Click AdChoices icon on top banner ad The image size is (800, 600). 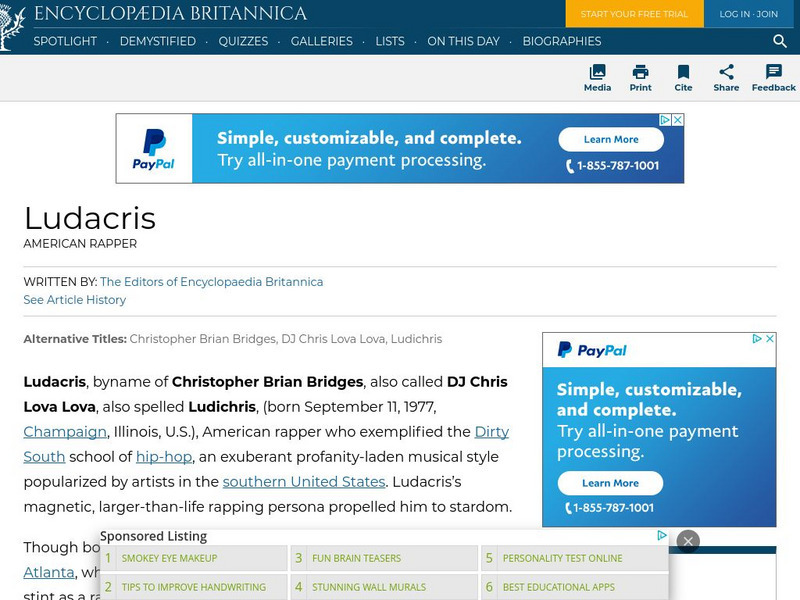click(665, 120)
